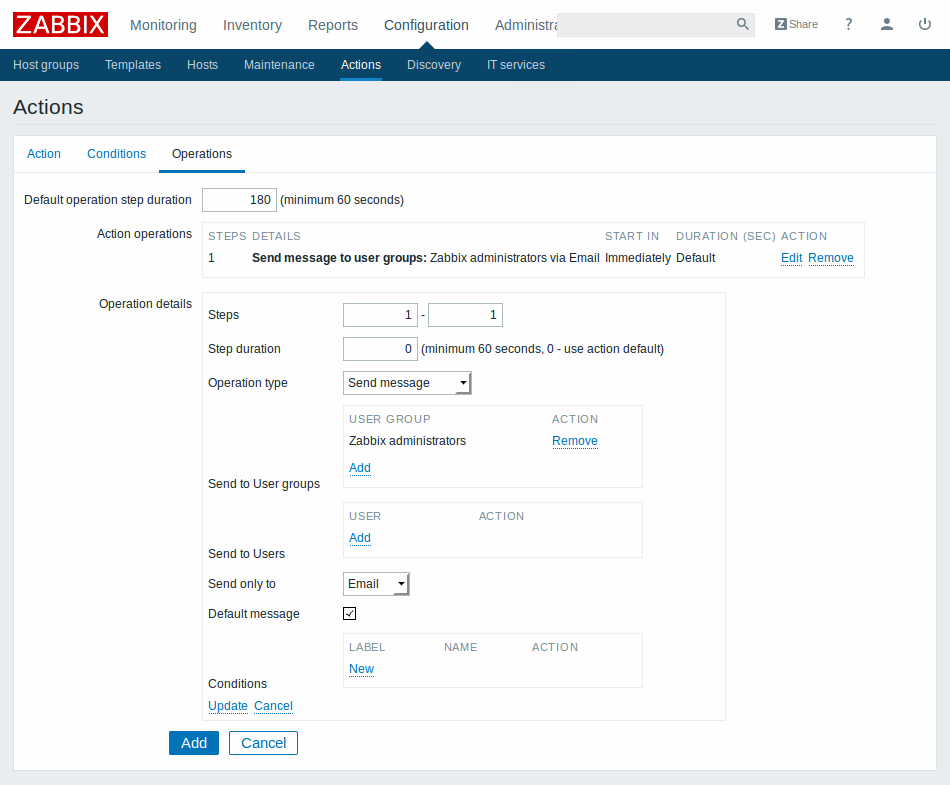Click the Steps from field

[380, 315]
